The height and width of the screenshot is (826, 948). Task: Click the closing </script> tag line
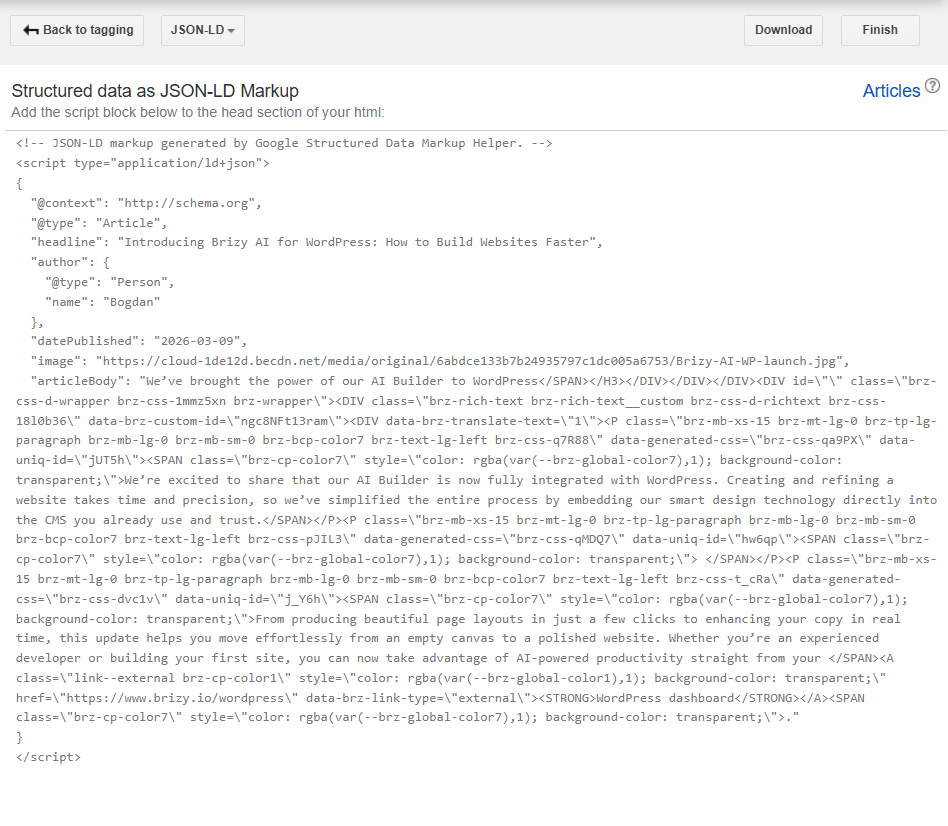pos(48,757)
